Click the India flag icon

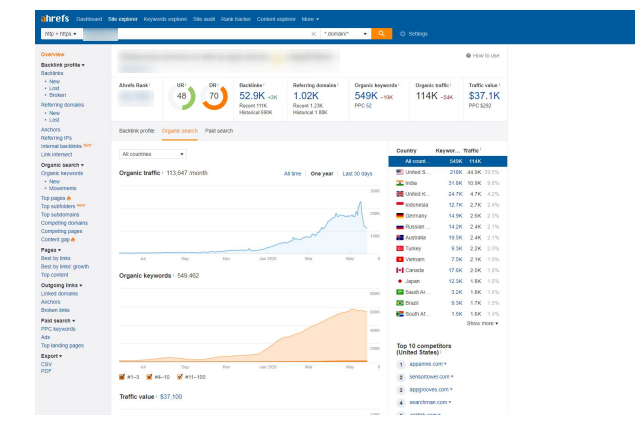[400, 183]
